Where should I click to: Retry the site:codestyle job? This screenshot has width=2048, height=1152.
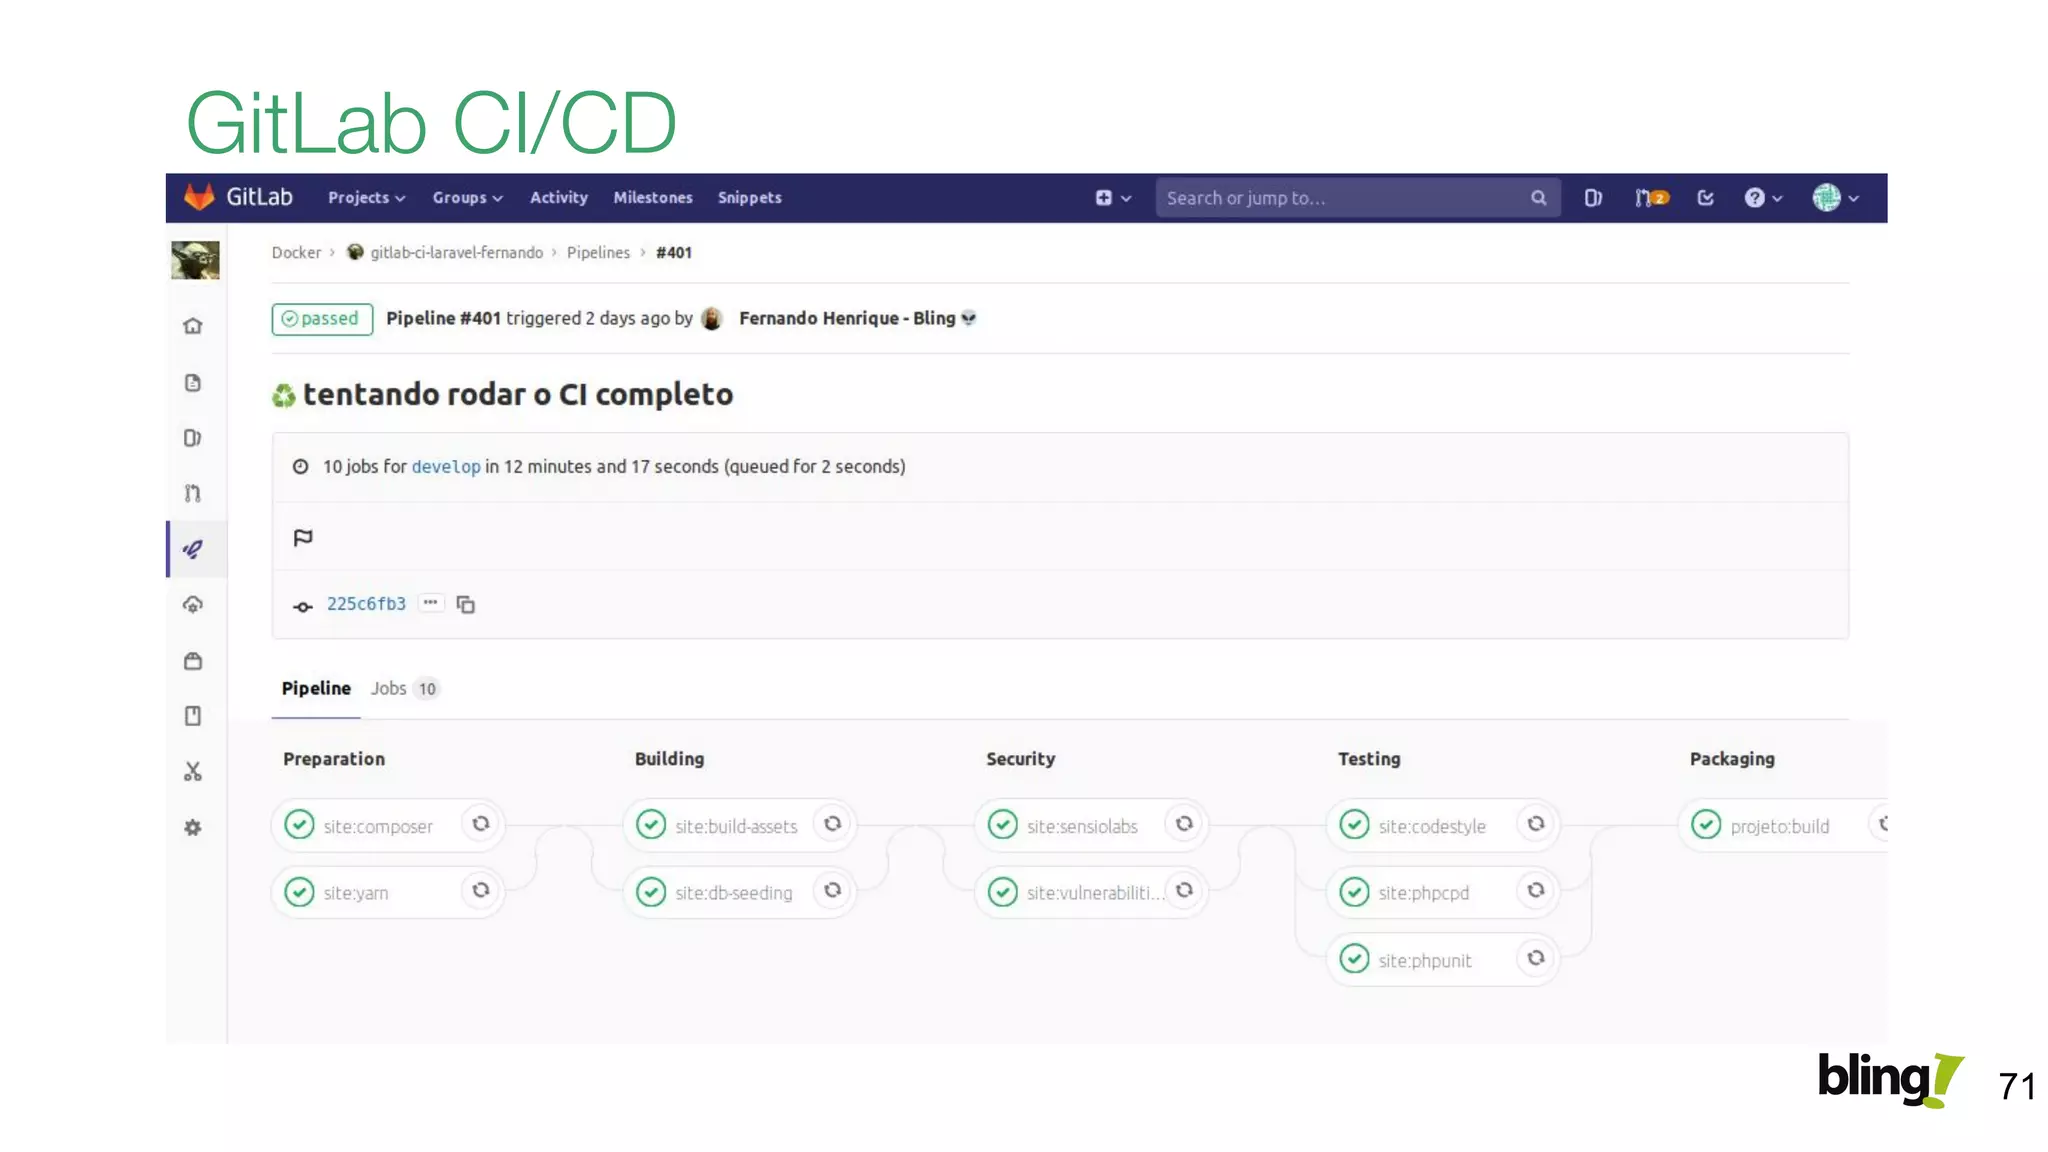coord(1537,824)
